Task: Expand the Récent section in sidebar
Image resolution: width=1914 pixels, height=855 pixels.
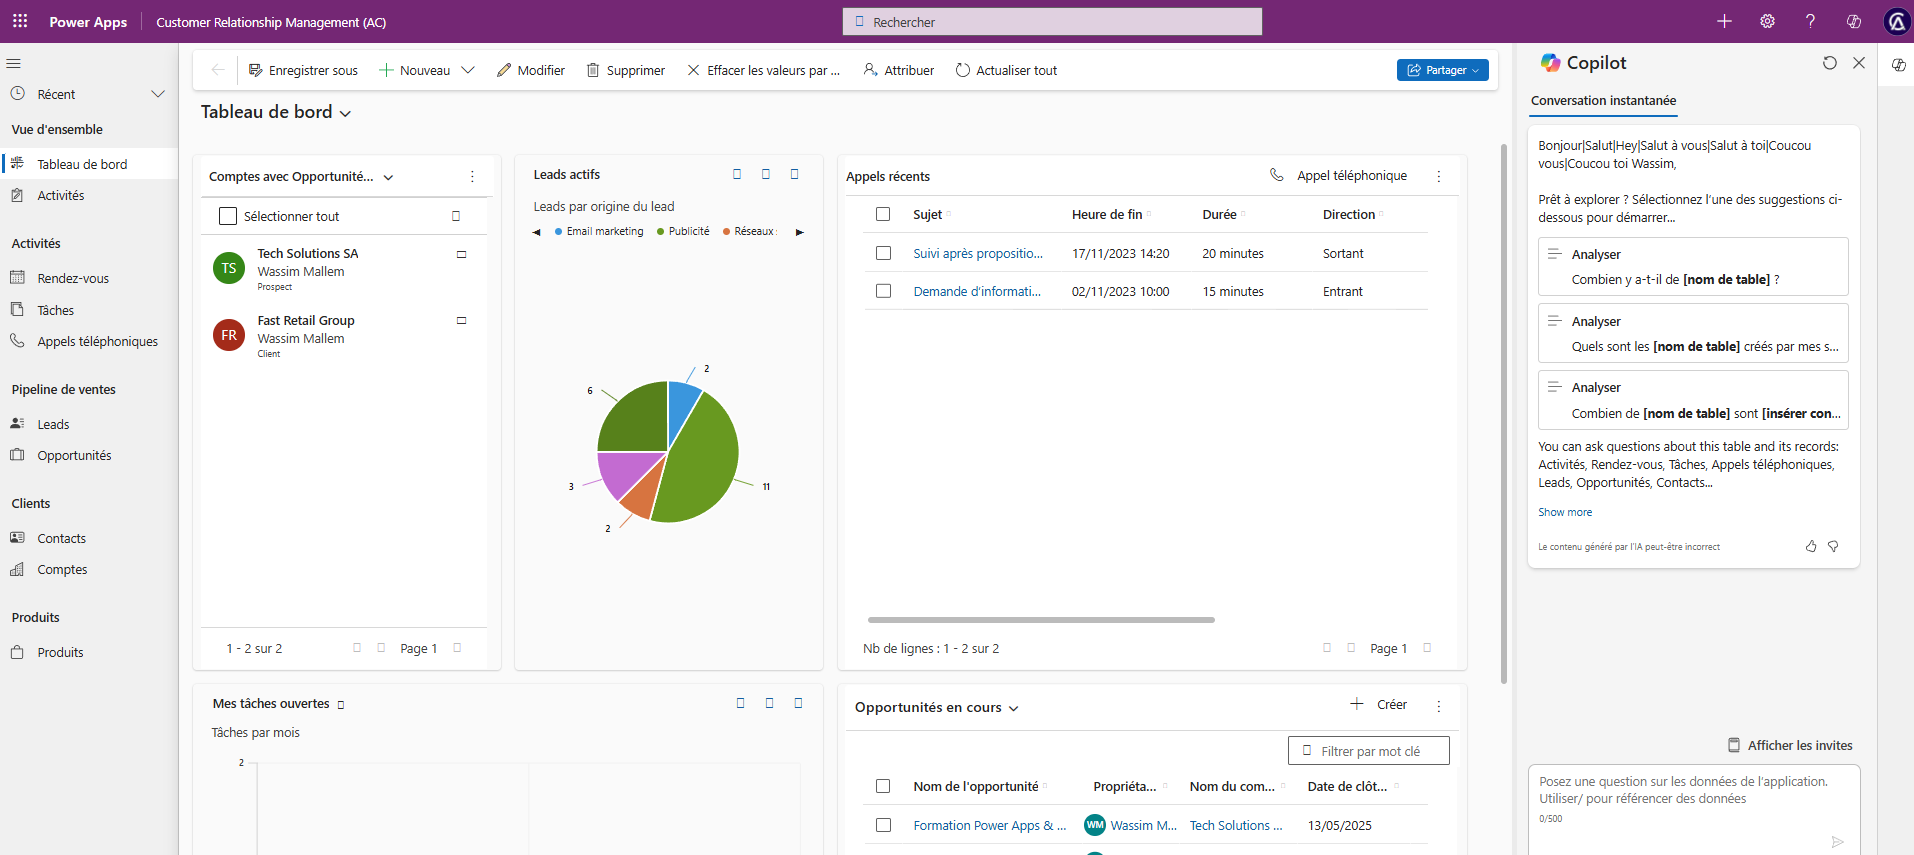Action: click(157, 94)
